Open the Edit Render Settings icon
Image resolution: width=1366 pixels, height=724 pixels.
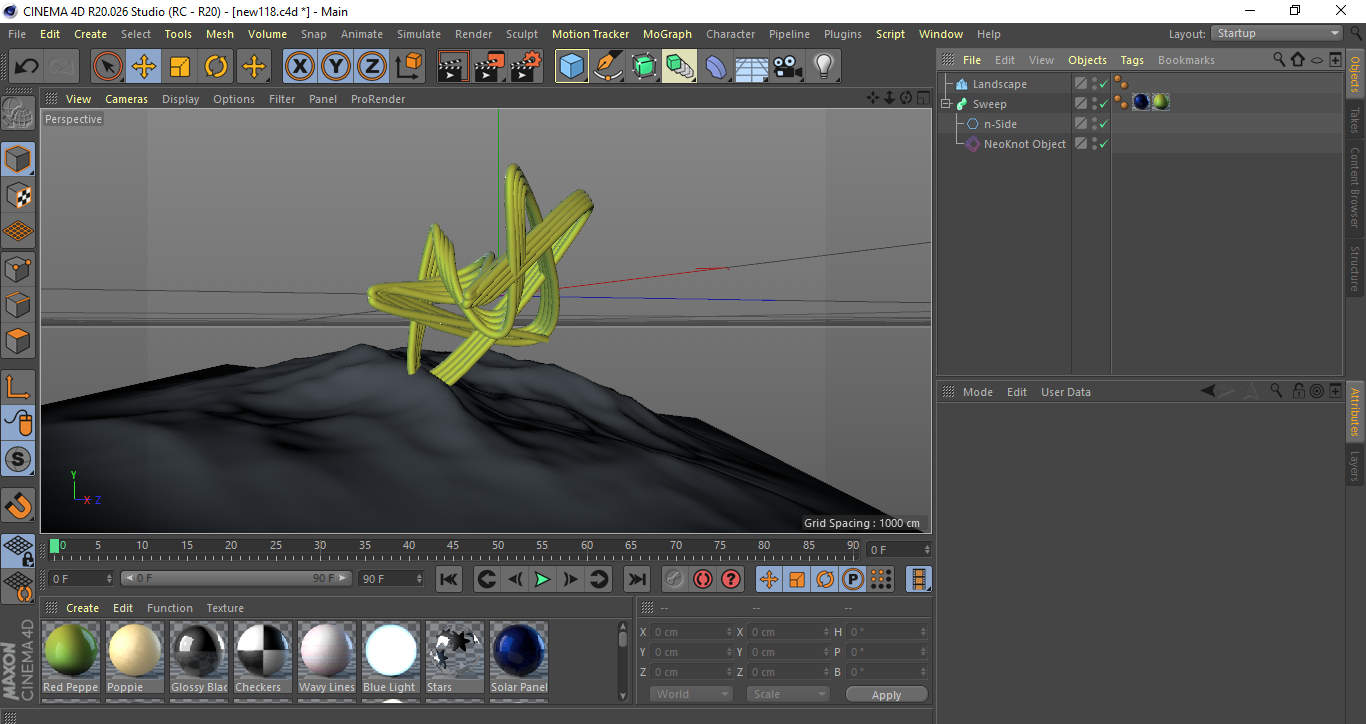[x=526, y=67]
